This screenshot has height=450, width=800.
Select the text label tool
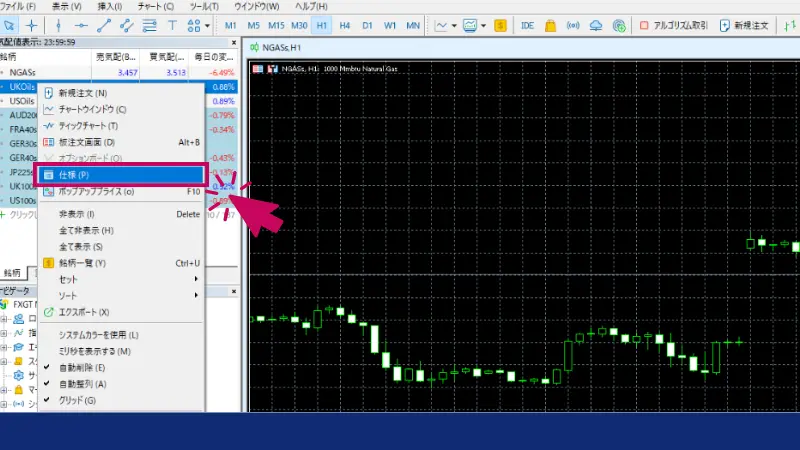coord(173,25)
